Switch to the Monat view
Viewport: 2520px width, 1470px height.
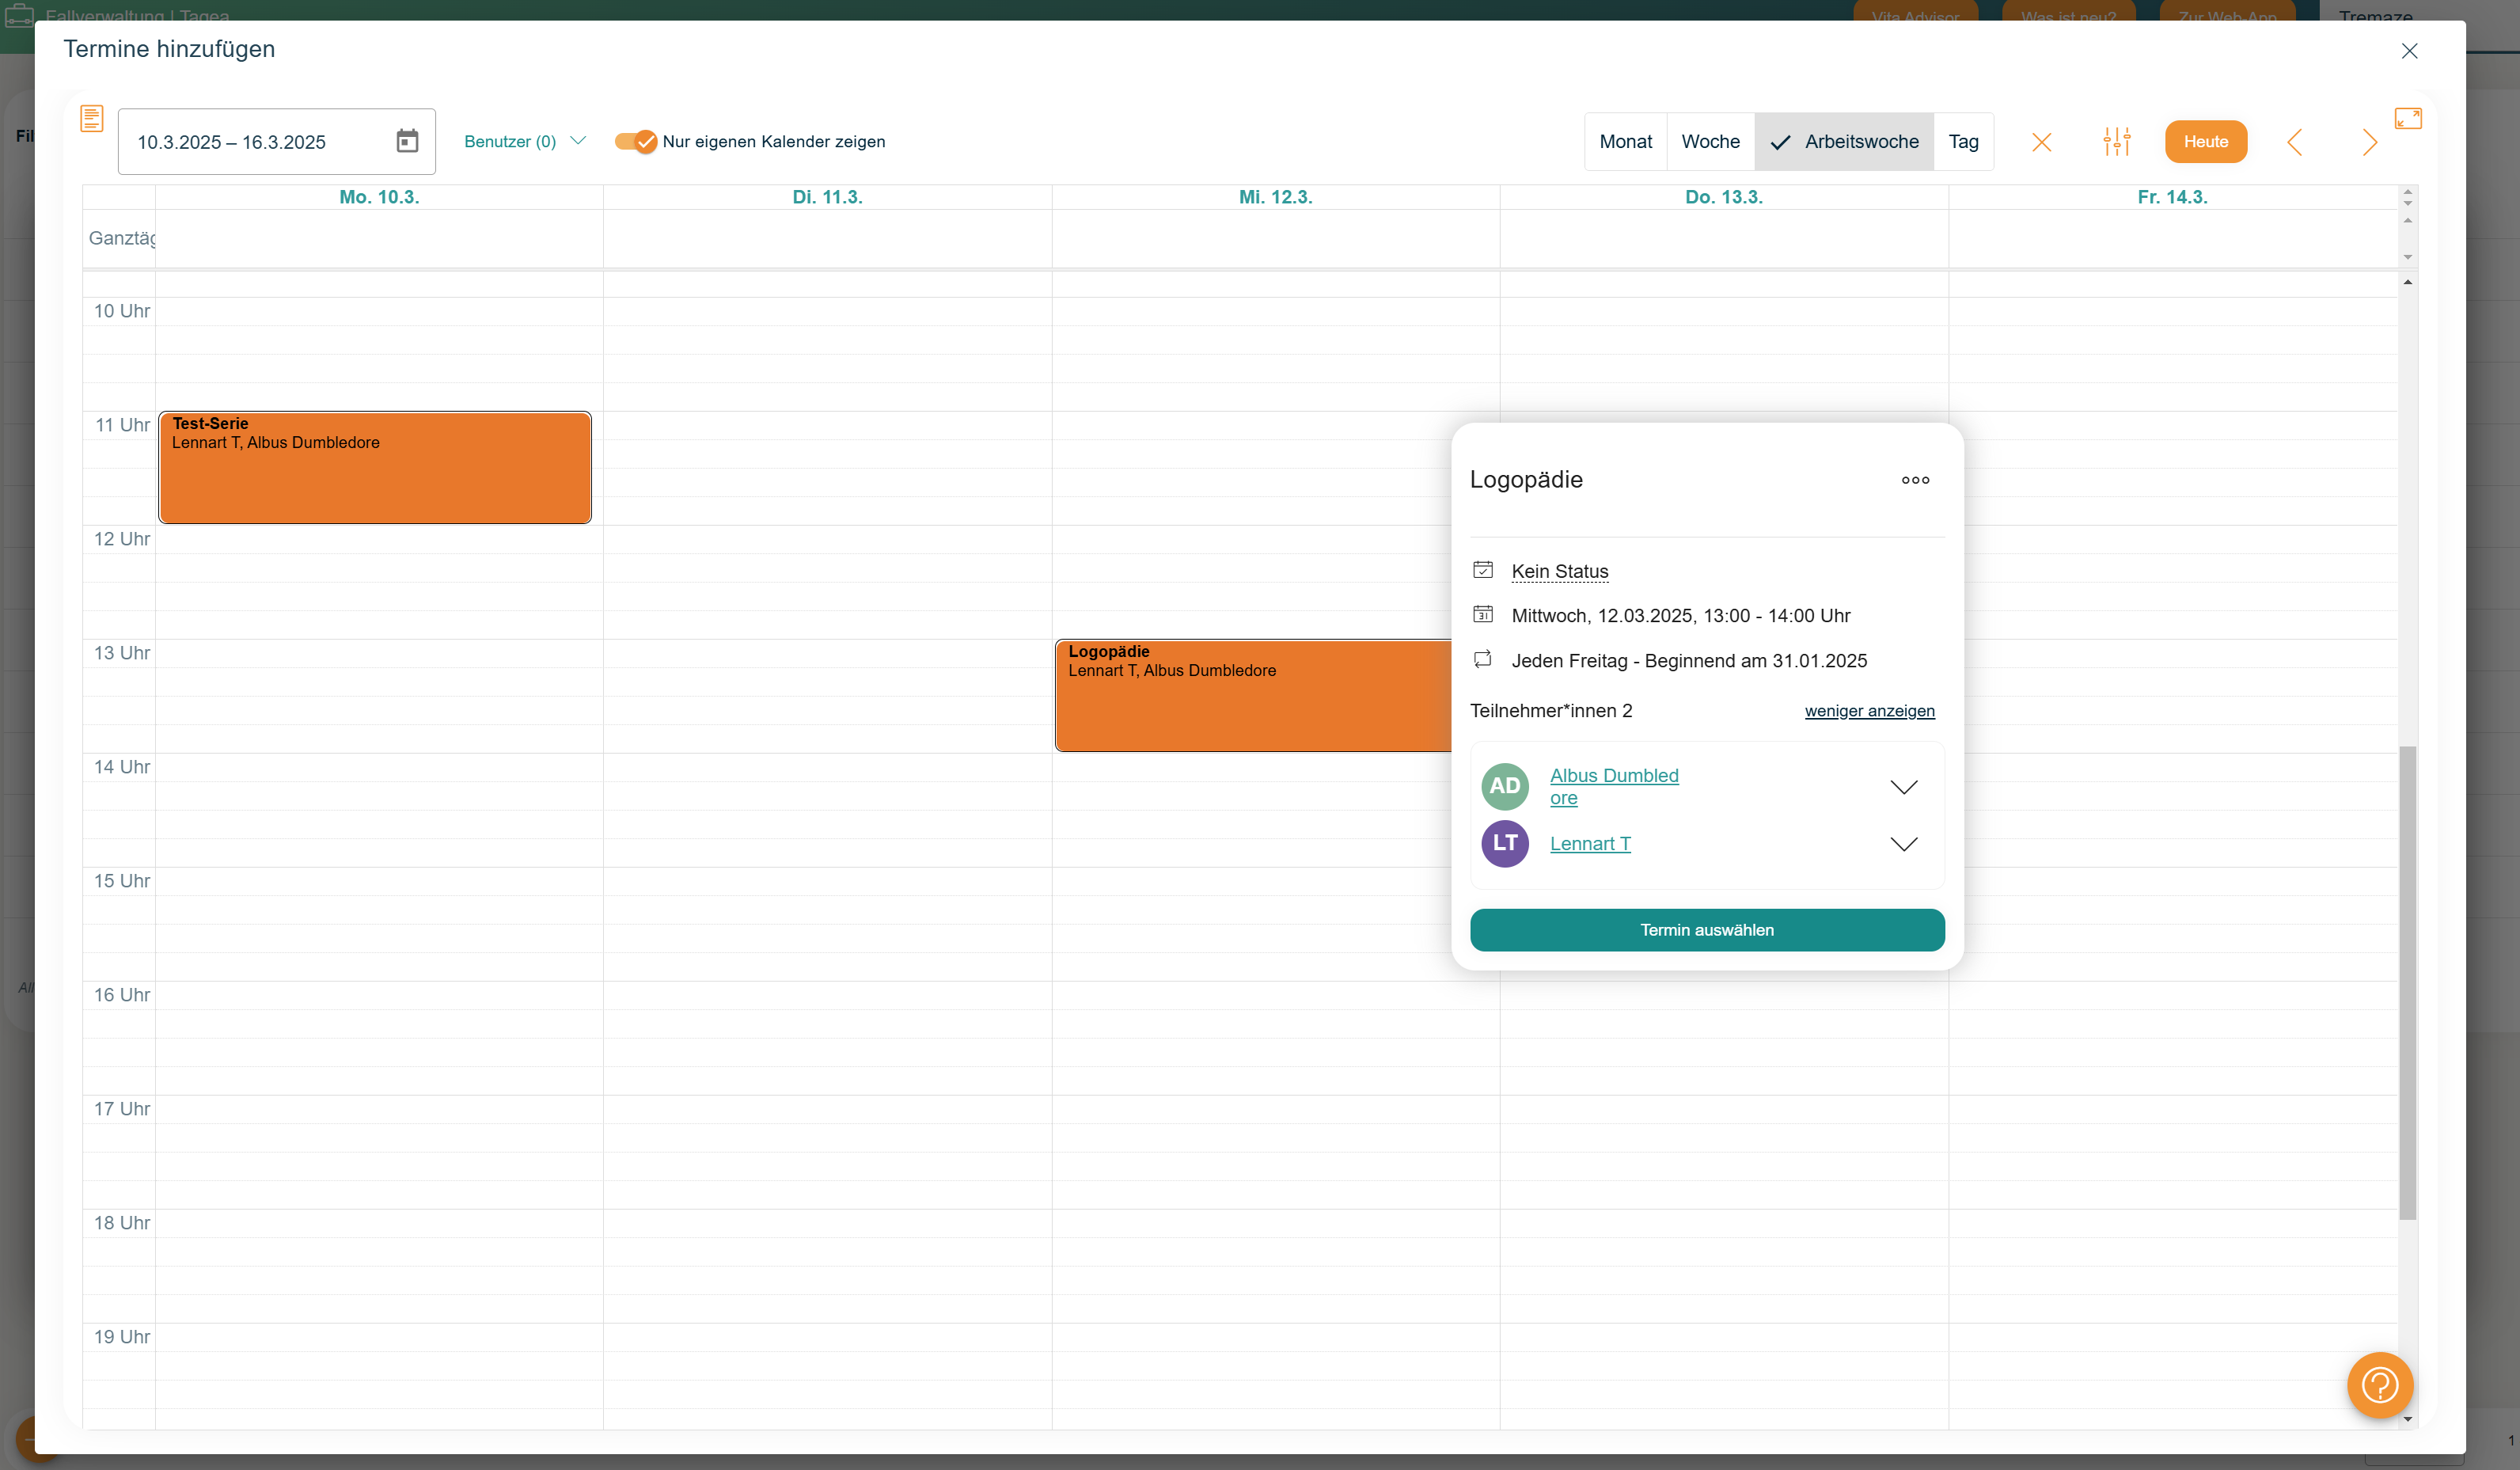coord(1625,141)
